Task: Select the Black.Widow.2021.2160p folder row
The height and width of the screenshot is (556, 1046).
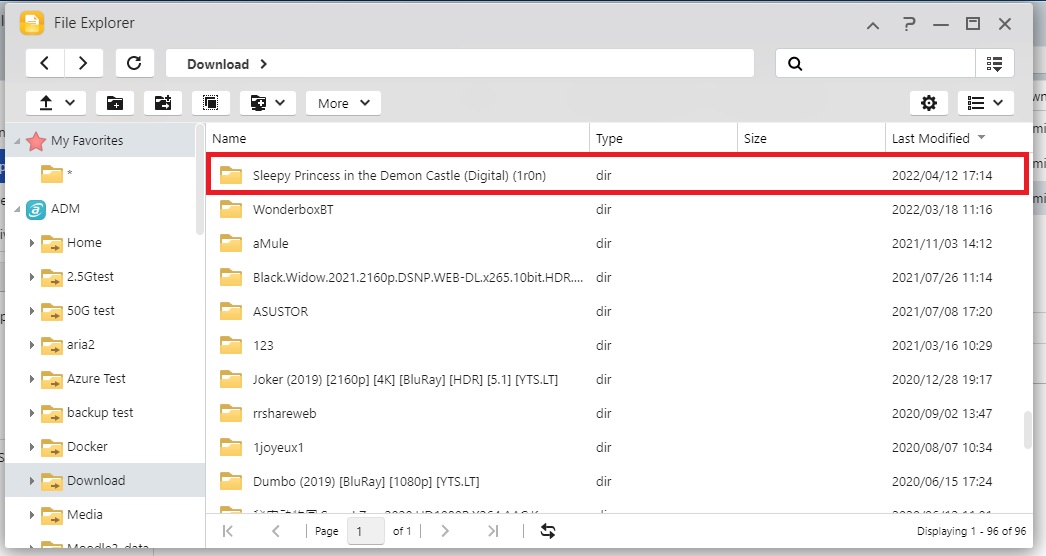Action: [x=616, y=278]
